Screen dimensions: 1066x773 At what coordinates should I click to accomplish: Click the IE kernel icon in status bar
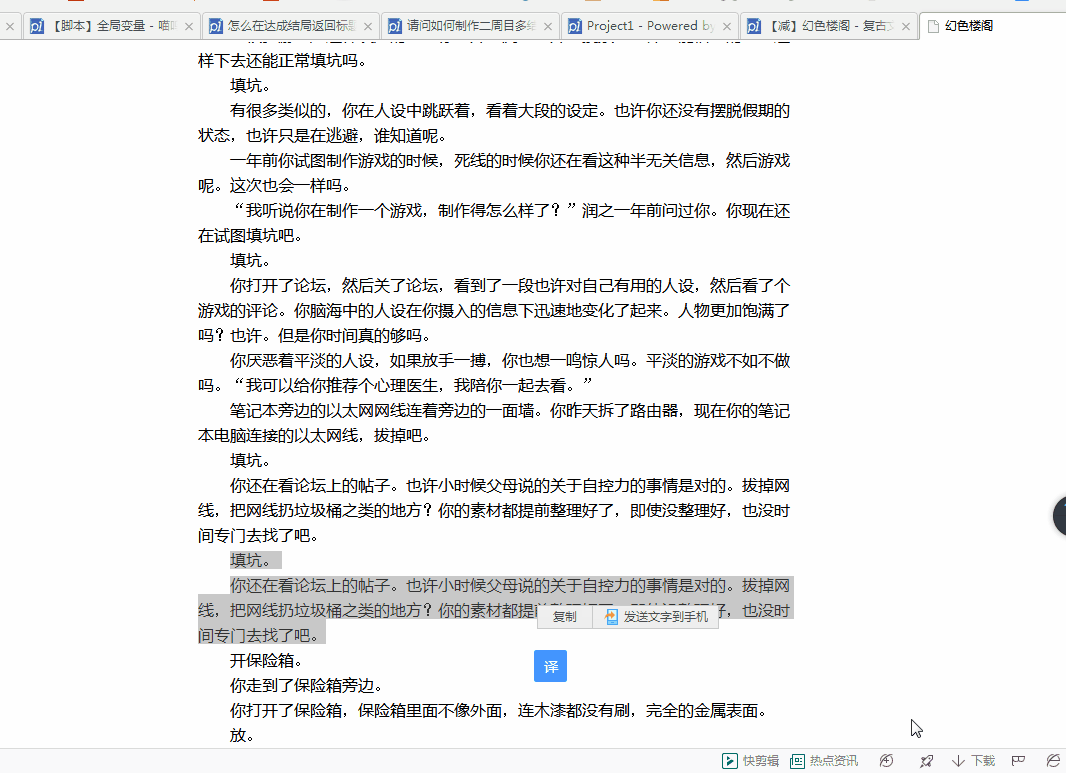tap(1052, 761)
